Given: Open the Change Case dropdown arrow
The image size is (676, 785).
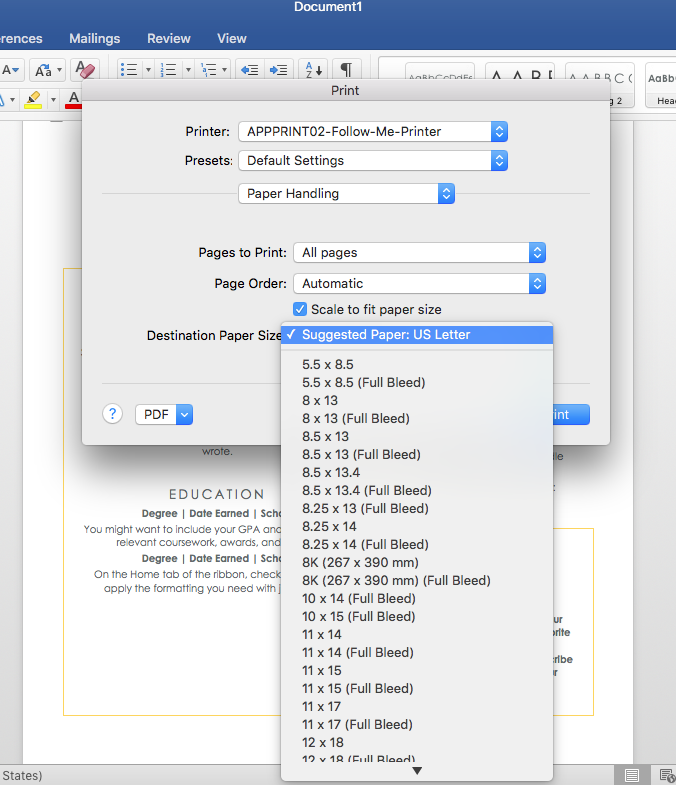Looking at the screenshot, I should tap(59, 70).
